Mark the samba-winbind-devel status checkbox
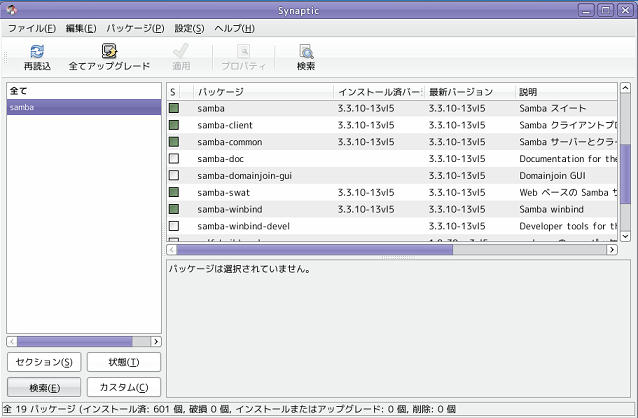The height and width of the screenshot is (418, 638). pos(174,226)
